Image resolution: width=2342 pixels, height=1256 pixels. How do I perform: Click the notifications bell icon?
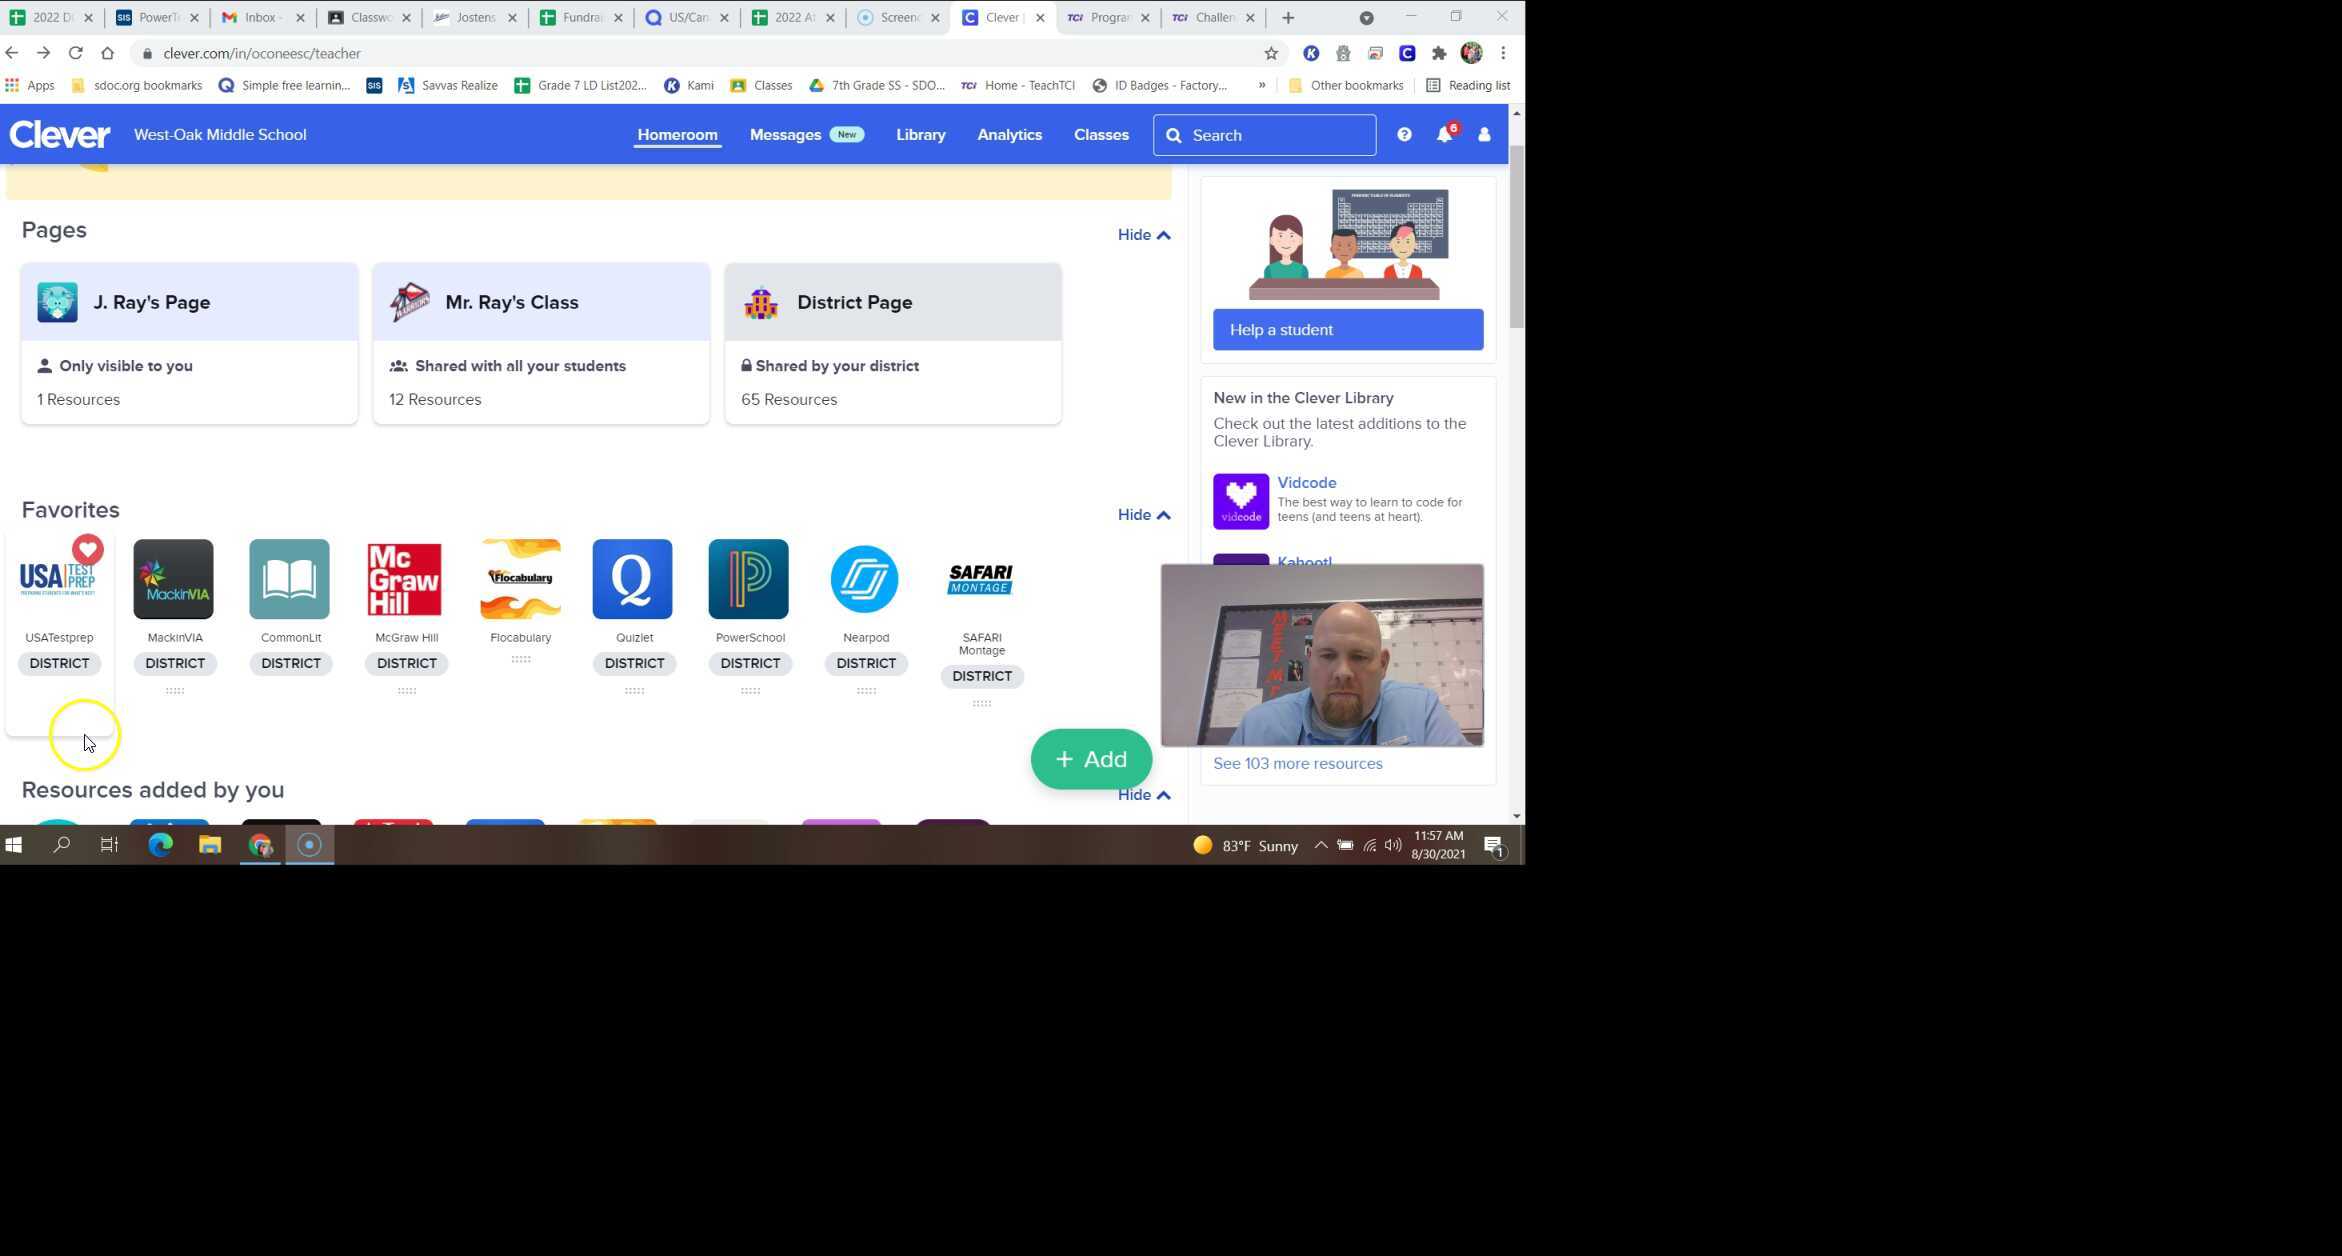1444,135
